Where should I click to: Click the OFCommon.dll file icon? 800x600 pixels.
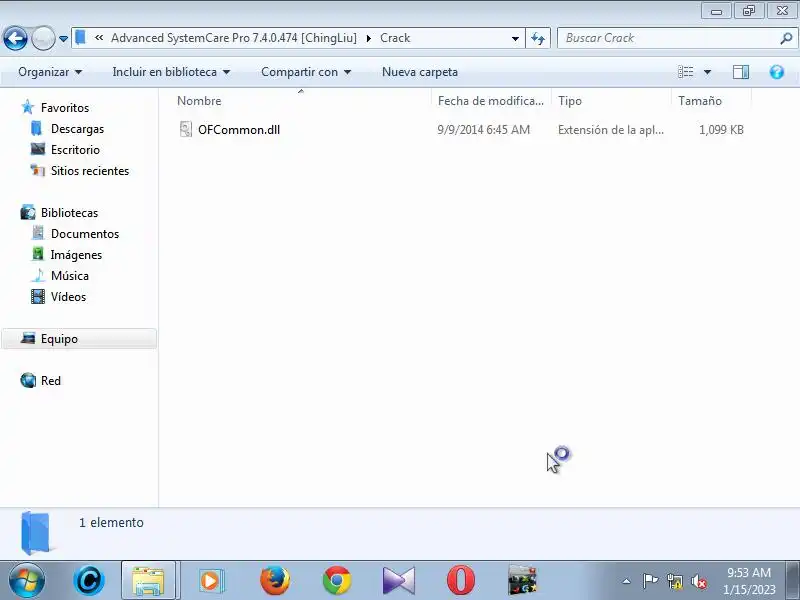(186, 129)
